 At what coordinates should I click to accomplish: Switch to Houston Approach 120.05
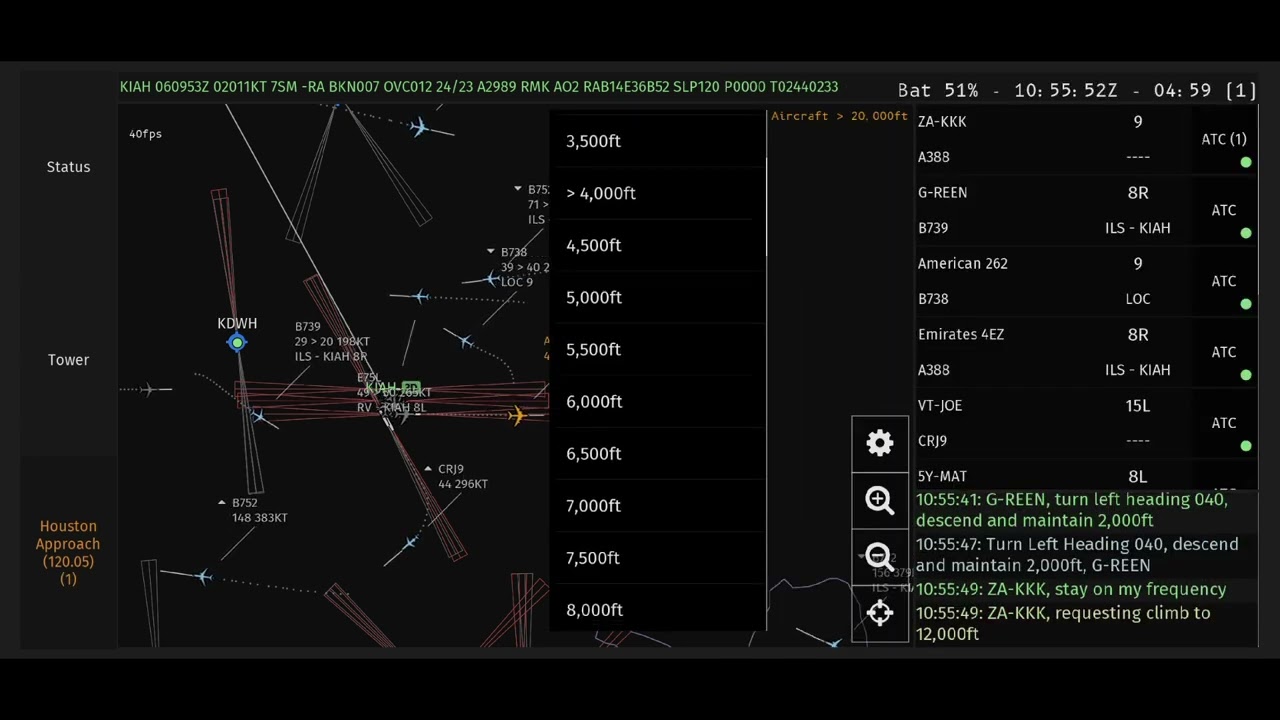68,552
